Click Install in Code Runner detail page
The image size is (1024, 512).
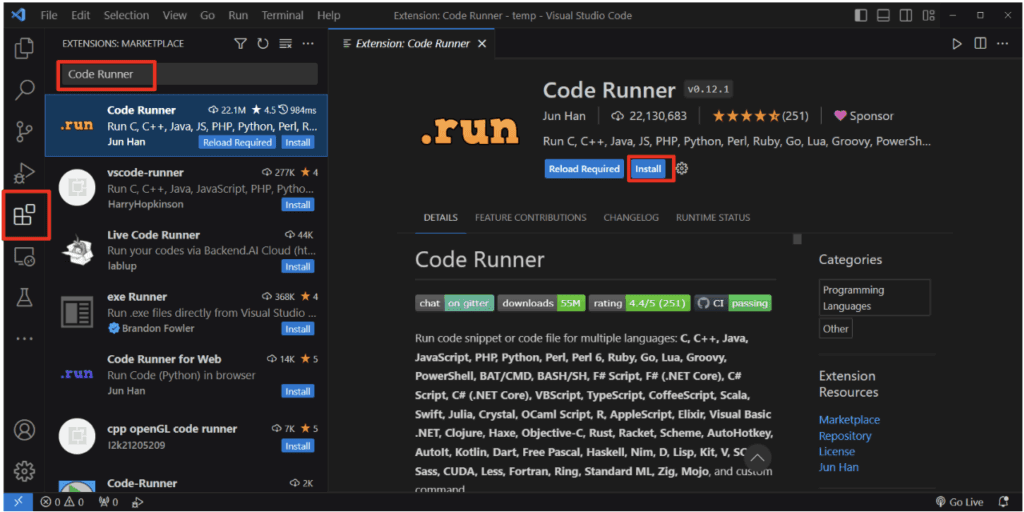[x=648, y=168]
